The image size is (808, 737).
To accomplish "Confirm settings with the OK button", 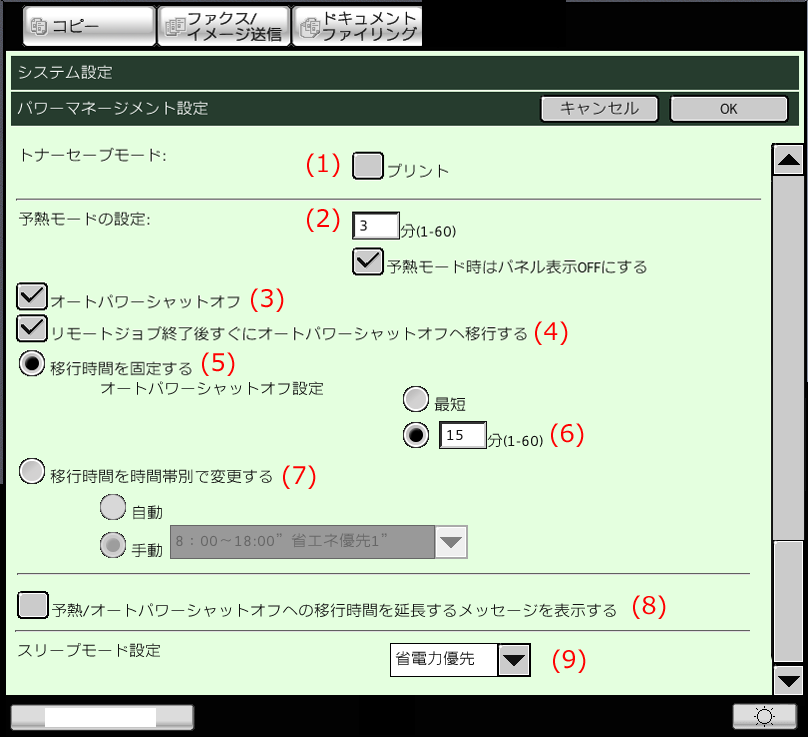I will click(x=728, y=108).
